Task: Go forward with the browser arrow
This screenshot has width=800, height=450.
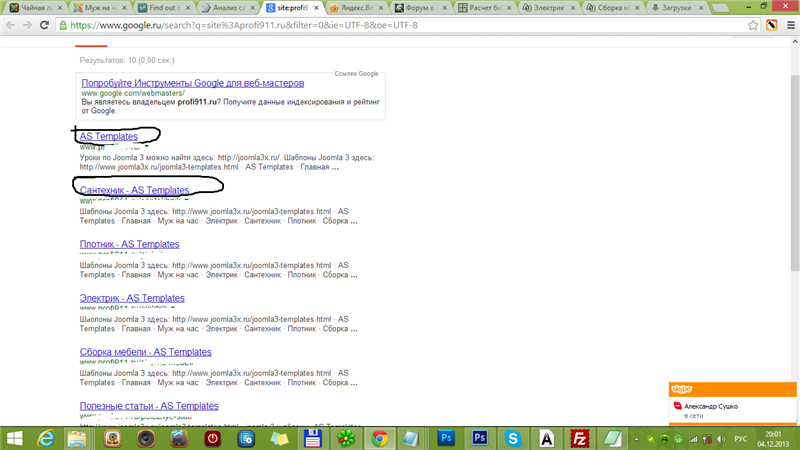Action: (x=27, y=25)
